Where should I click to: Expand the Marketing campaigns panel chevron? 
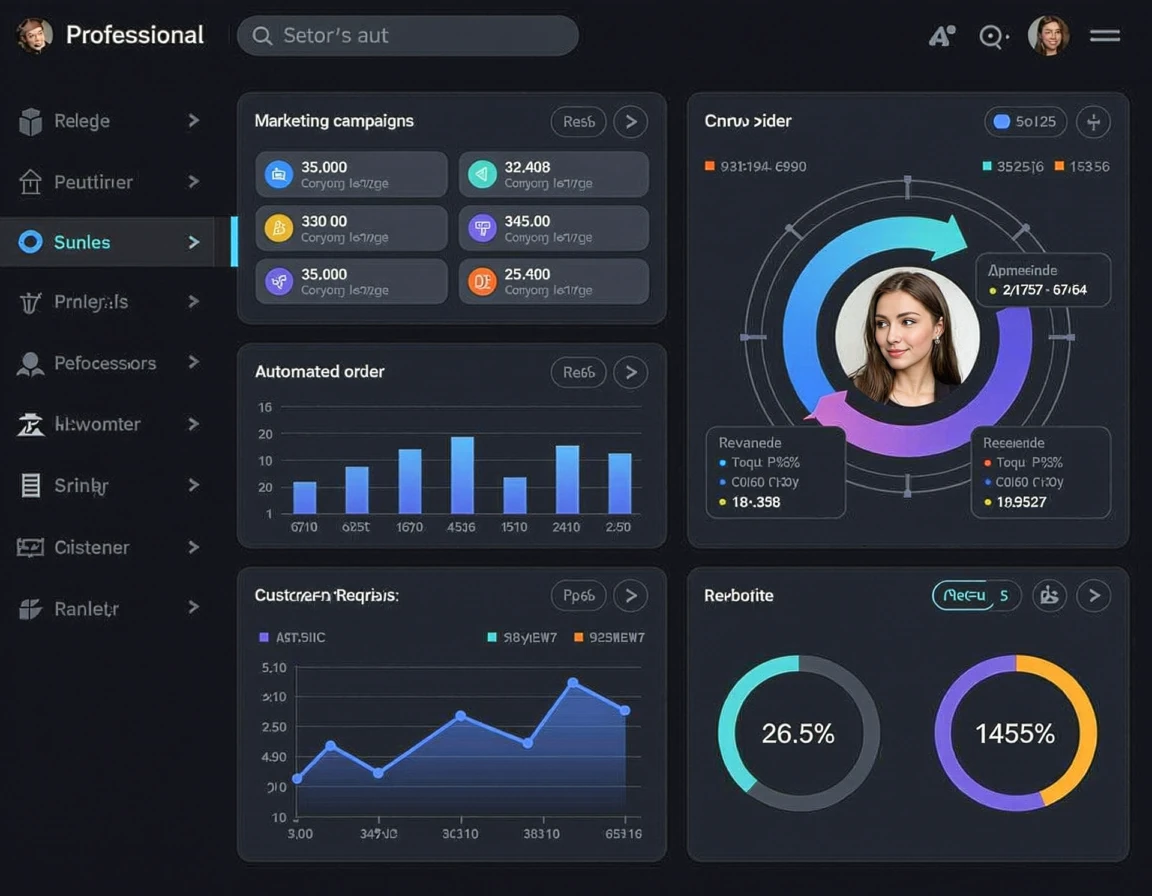pyautogui.click(x=630, y=121)
